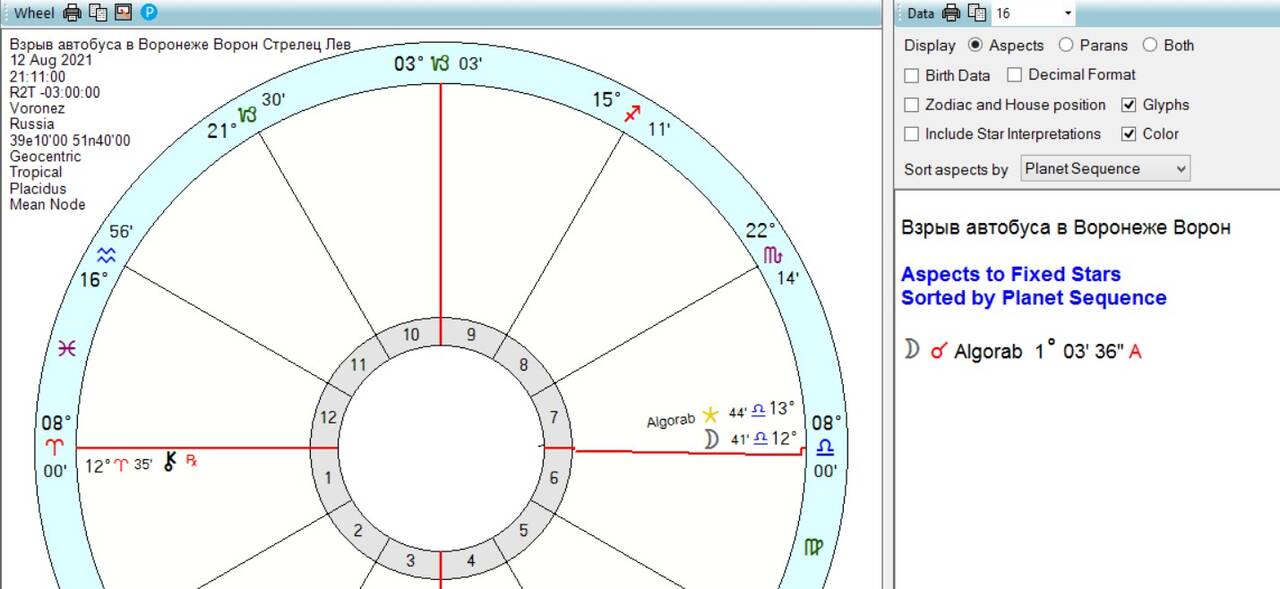The image size is (1280, 589).
Task: Click the Mean Node text
Action: click(x=47, y=205)
